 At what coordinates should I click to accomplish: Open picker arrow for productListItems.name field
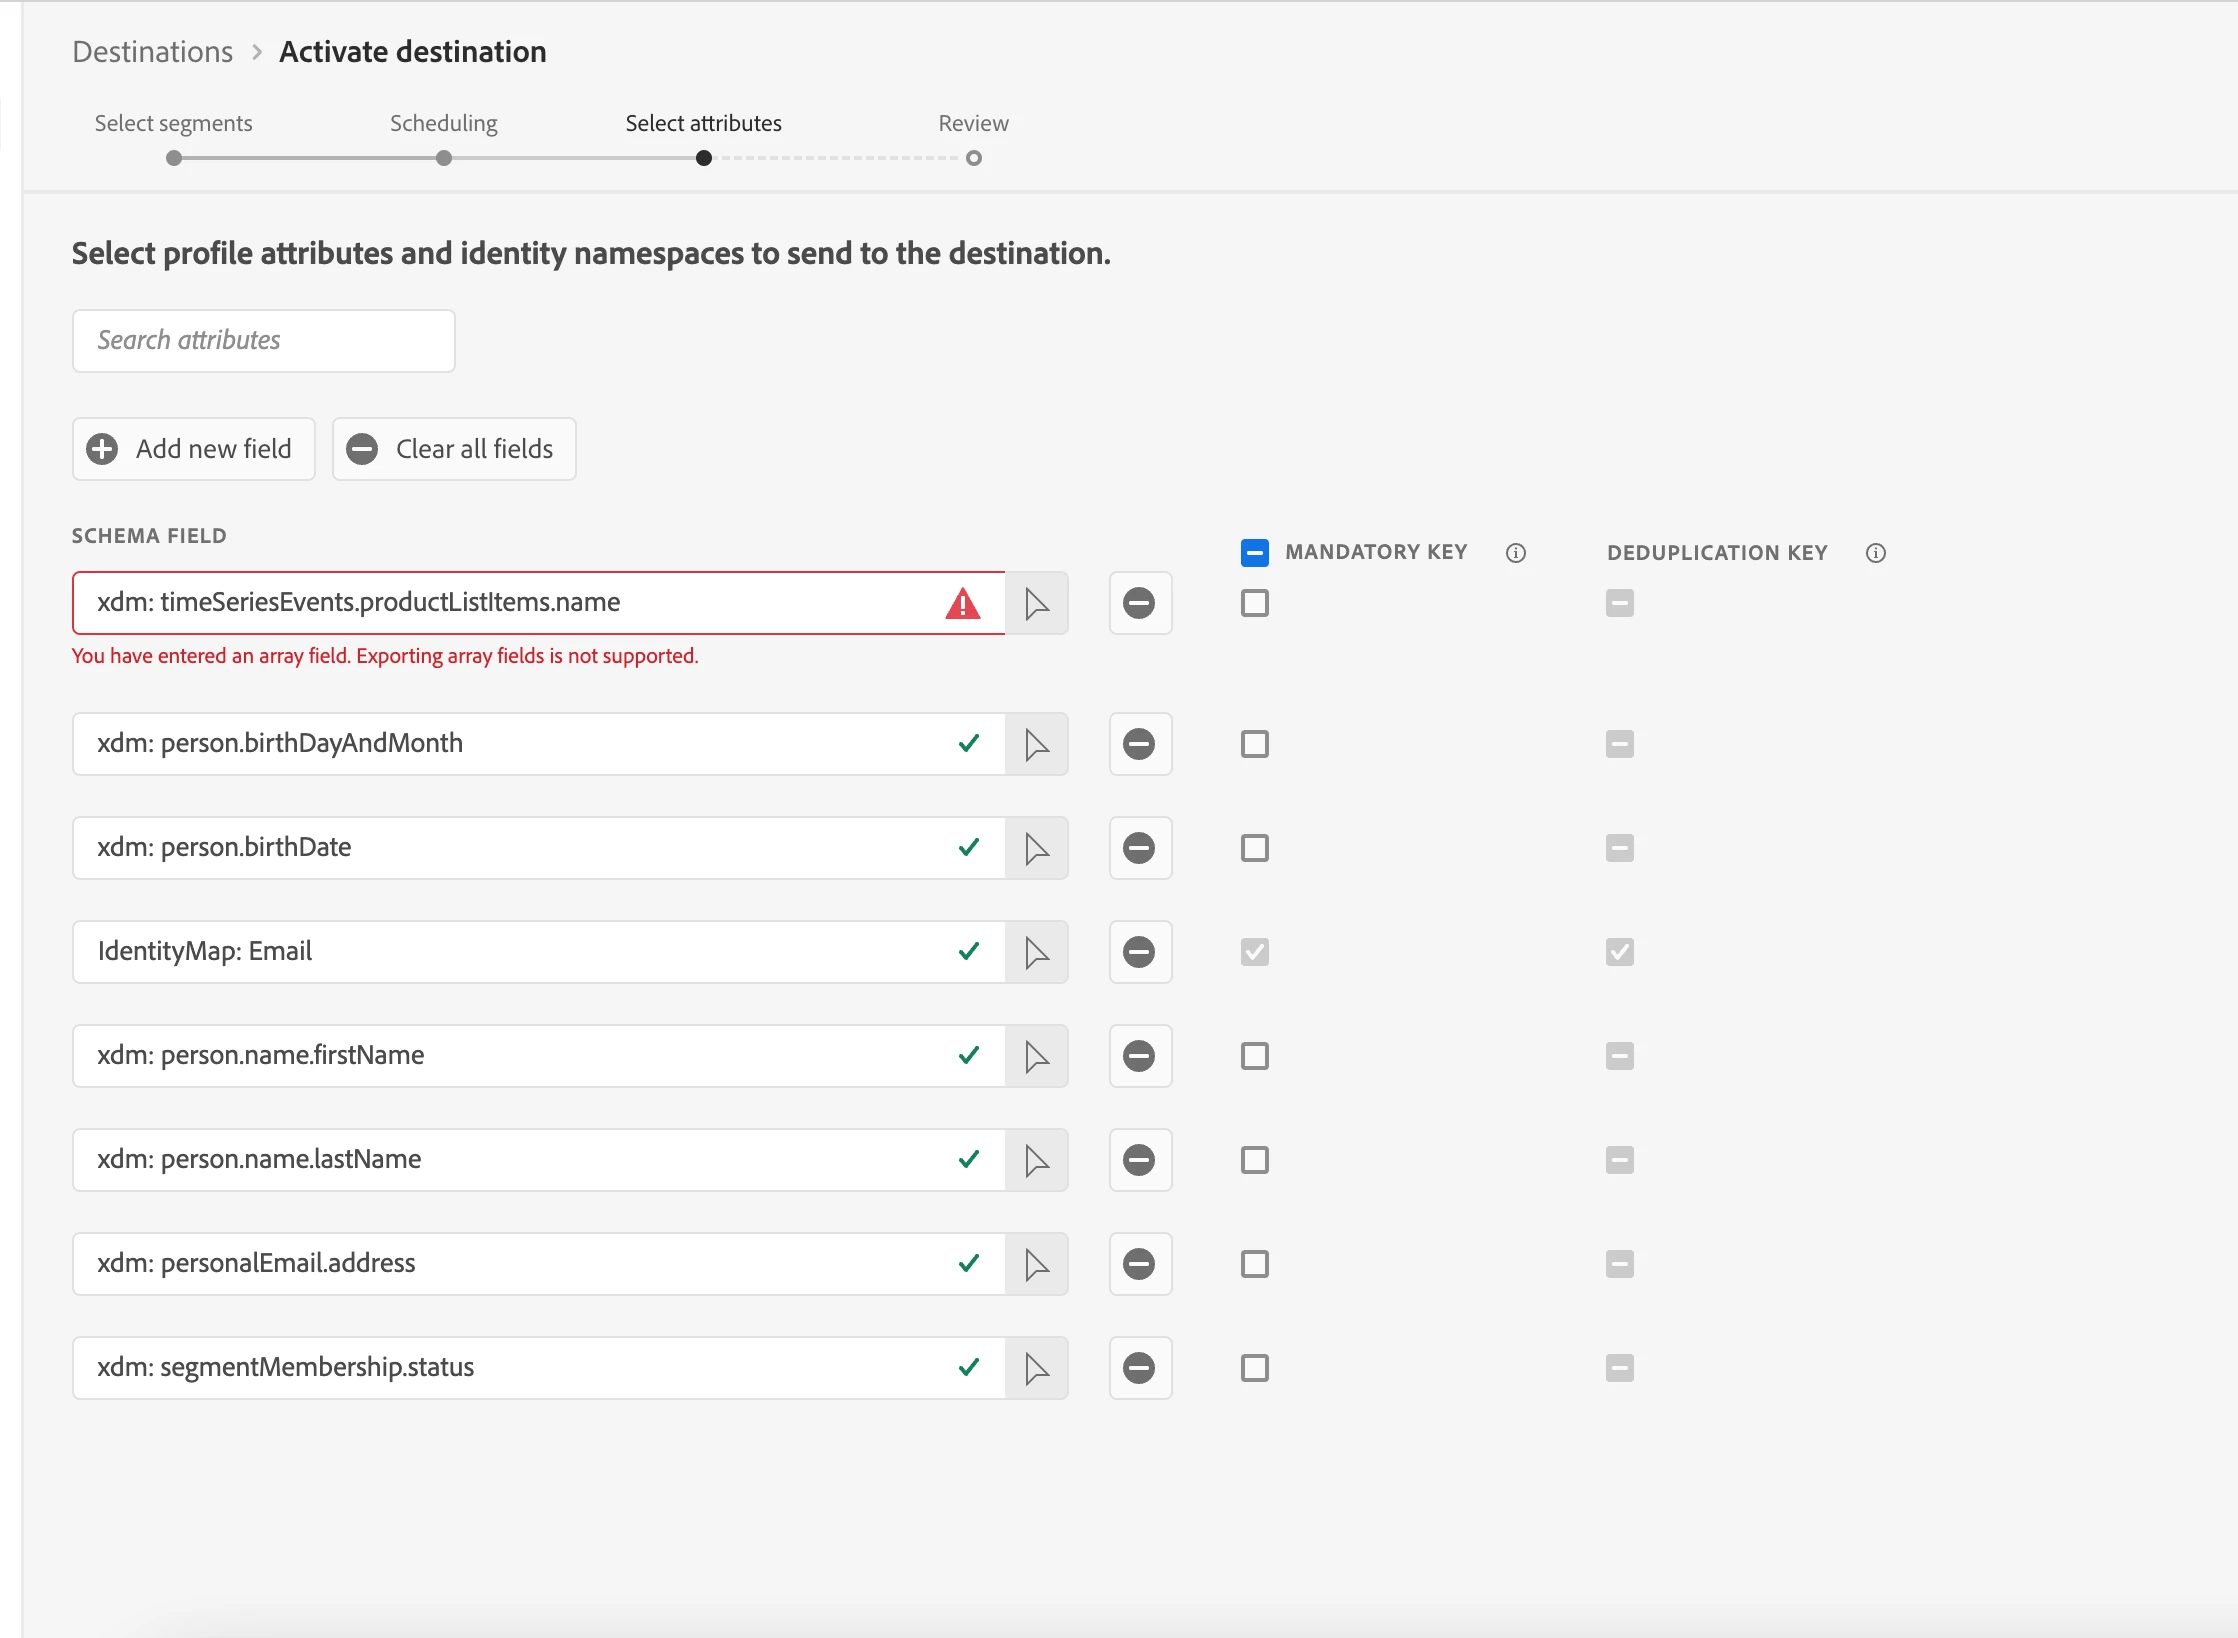(x=1037, y=603)
